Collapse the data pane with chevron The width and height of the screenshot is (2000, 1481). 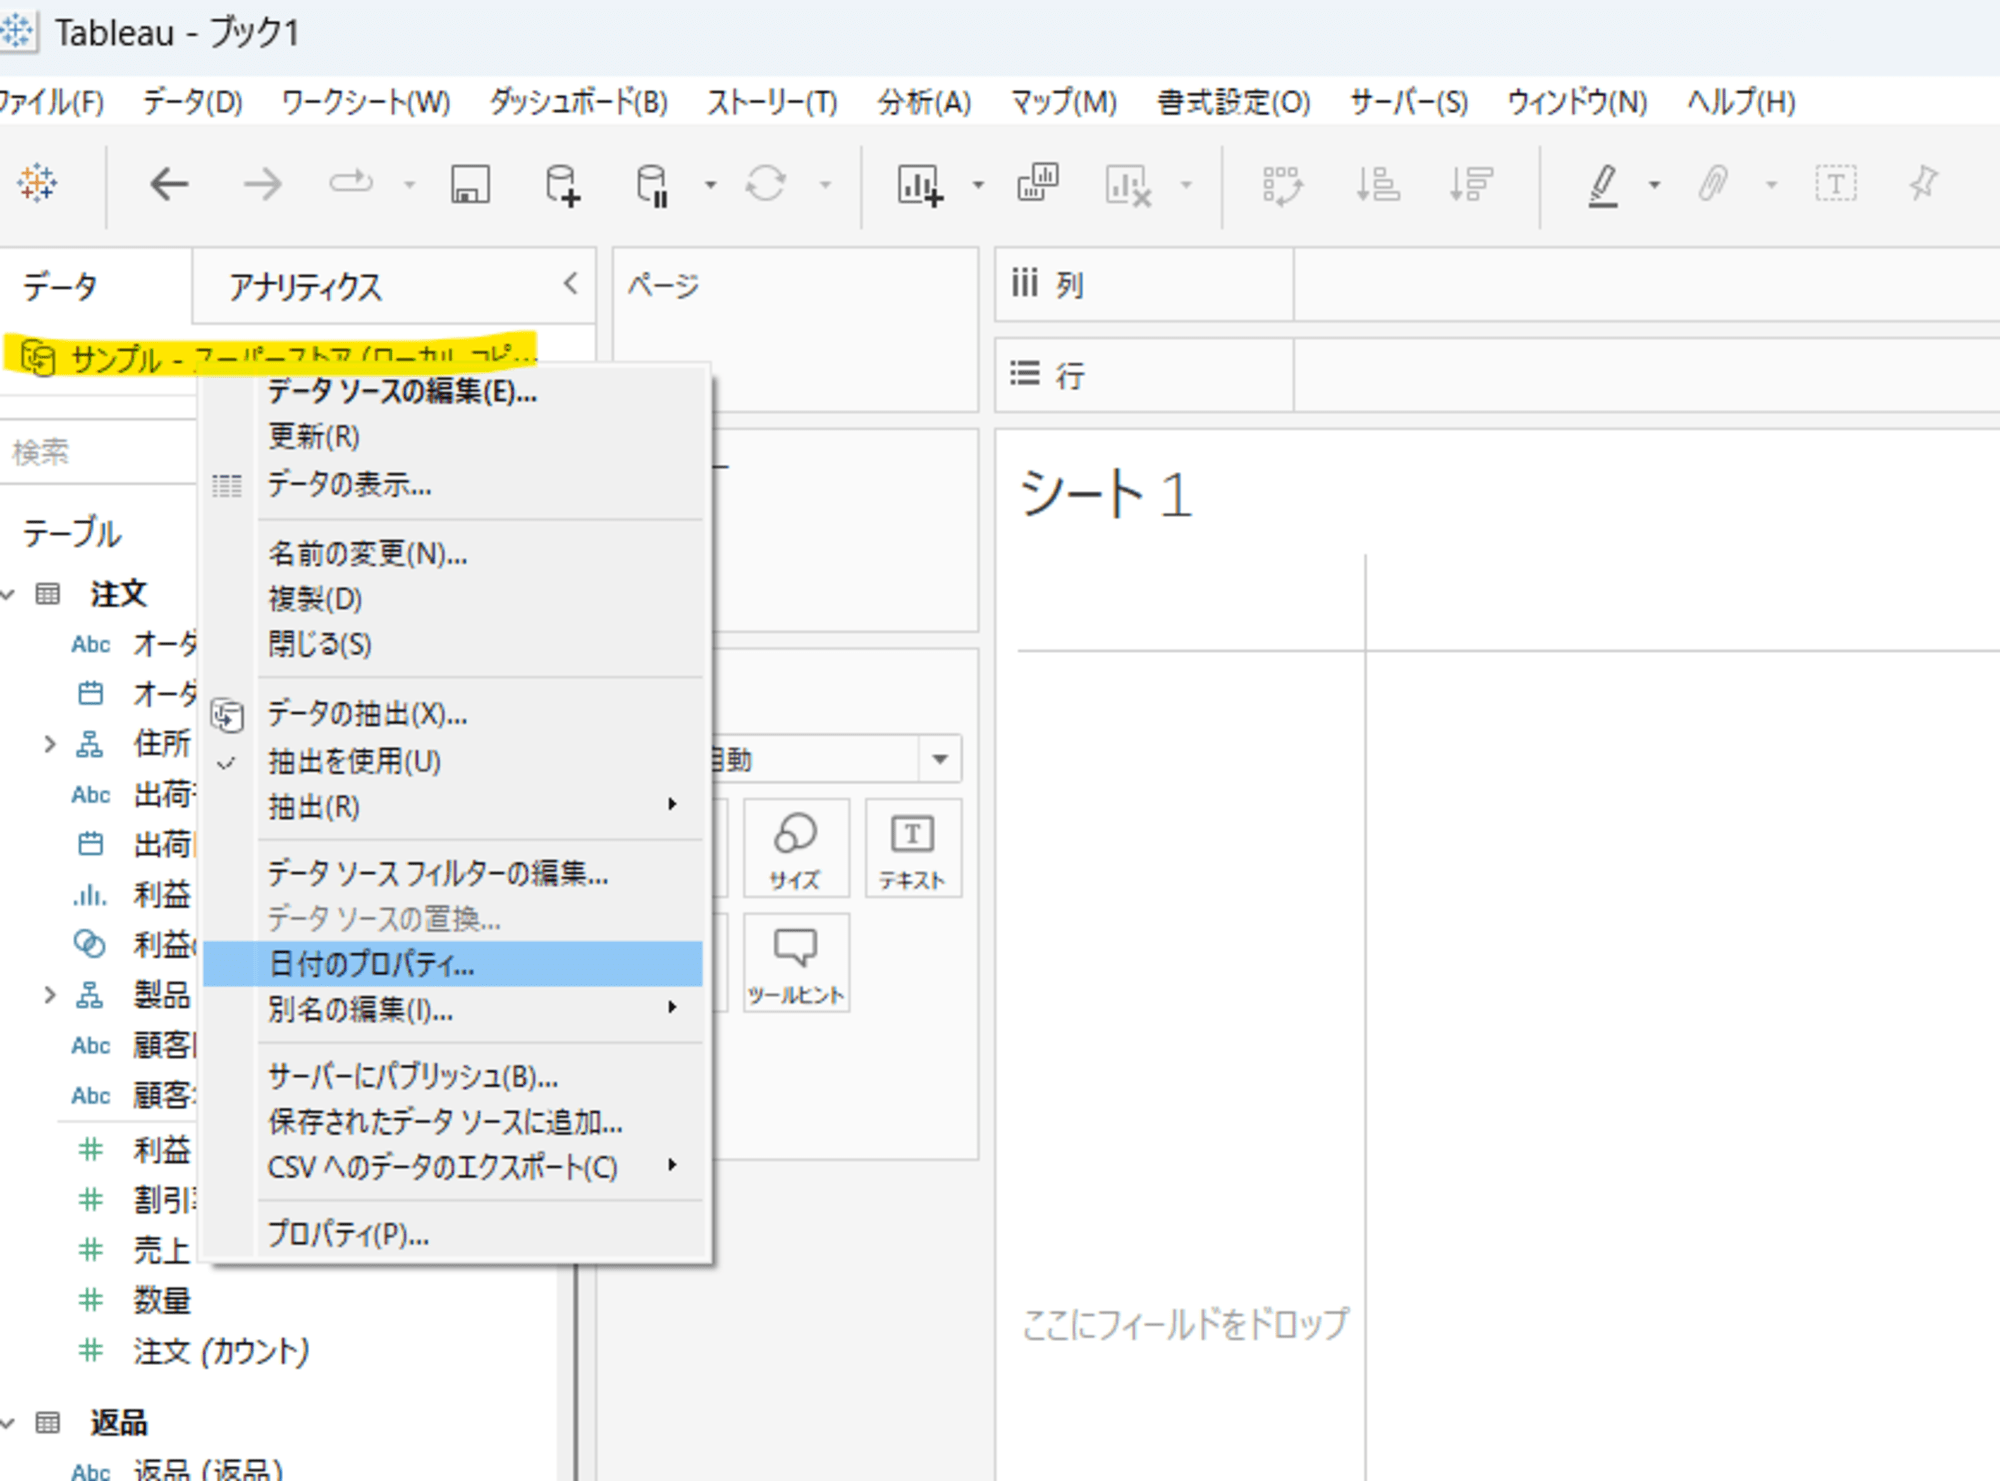571,284
